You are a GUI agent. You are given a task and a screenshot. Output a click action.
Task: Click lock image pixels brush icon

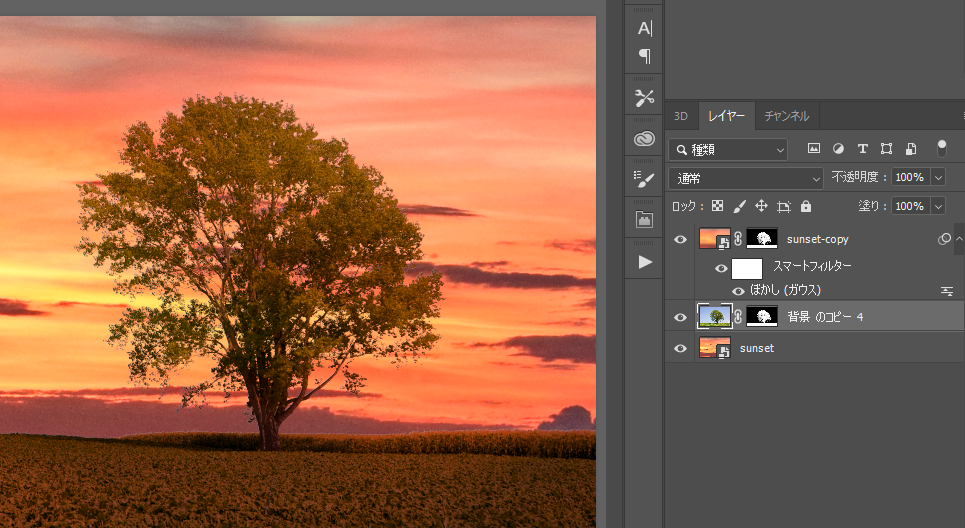pyautogui.click(x=740, y=206)
